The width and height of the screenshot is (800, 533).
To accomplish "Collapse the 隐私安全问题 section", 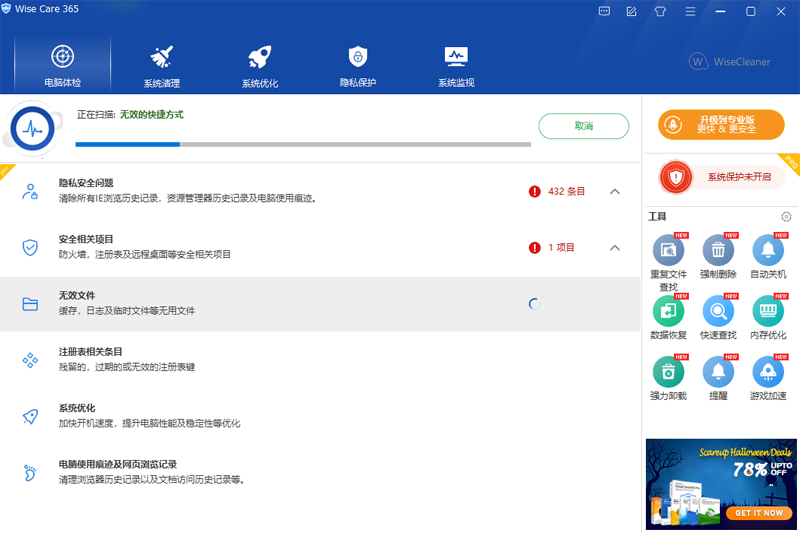I will 615,191.
